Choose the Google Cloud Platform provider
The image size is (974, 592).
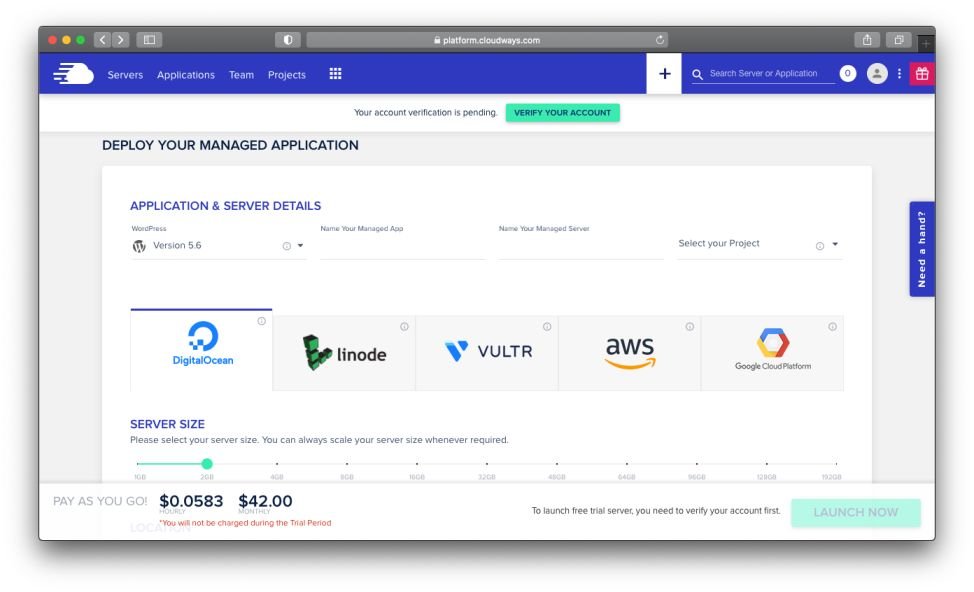(772, 353)
